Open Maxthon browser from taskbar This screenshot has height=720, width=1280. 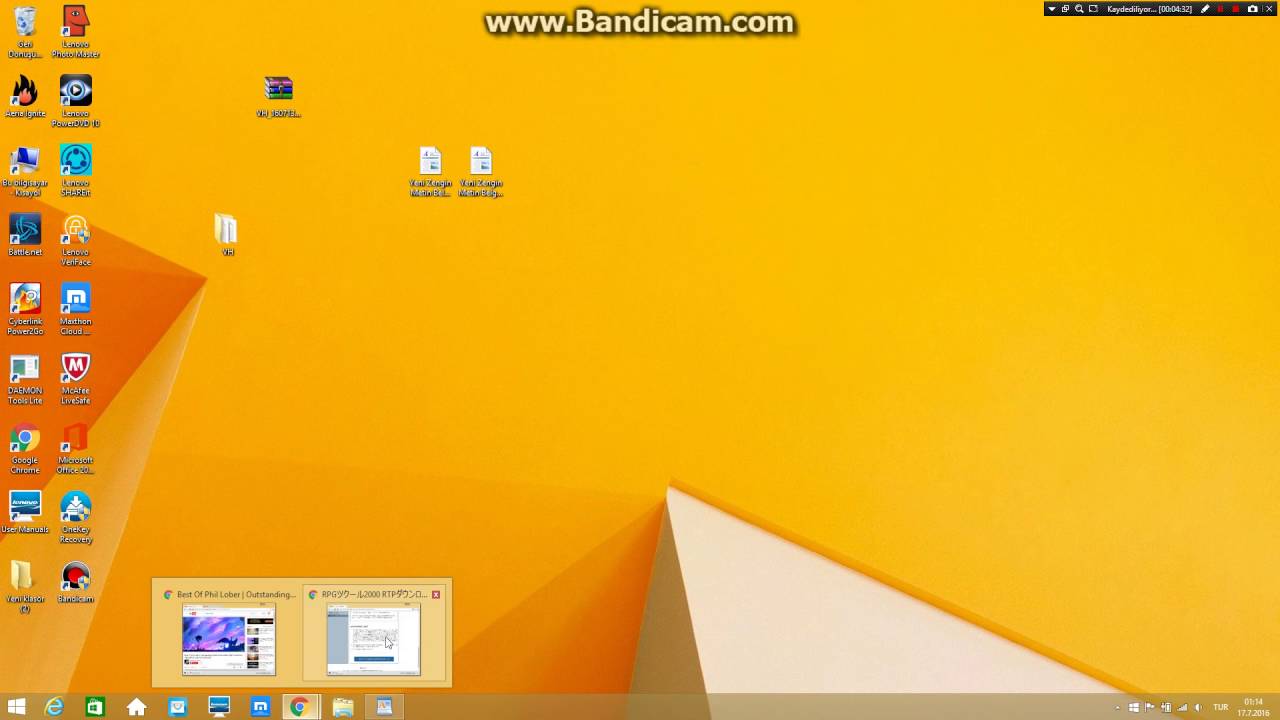tap(260, 707)
